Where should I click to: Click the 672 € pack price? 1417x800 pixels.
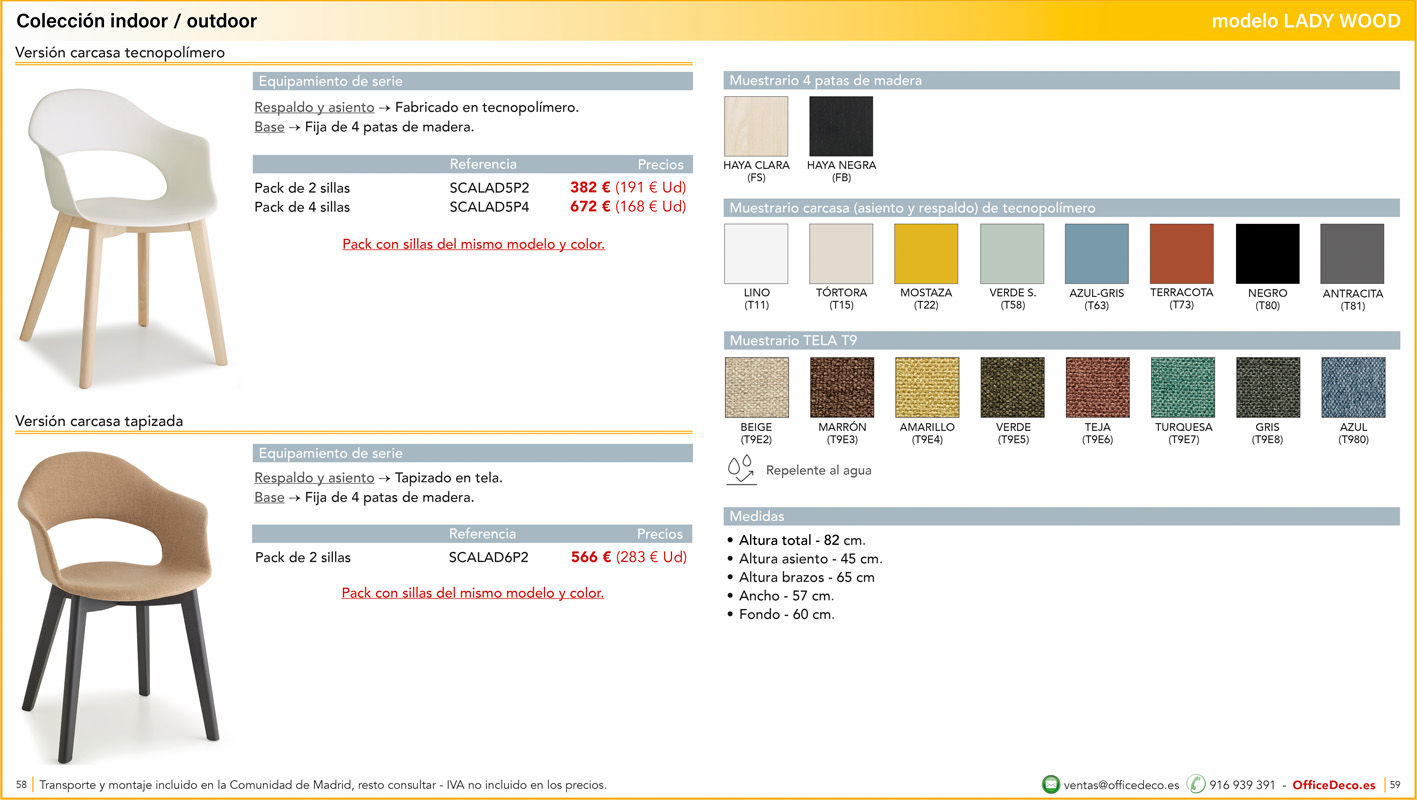pos(590,207)
